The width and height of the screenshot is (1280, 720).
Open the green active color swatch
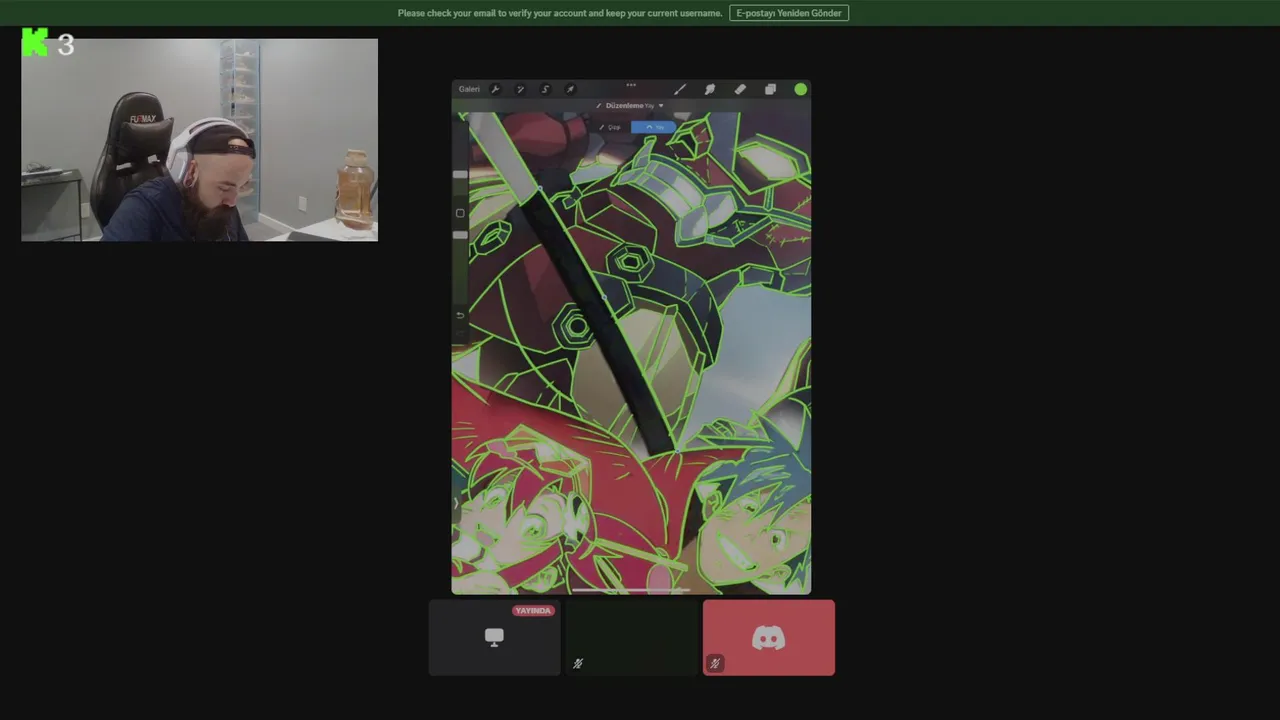coord(800,89)
